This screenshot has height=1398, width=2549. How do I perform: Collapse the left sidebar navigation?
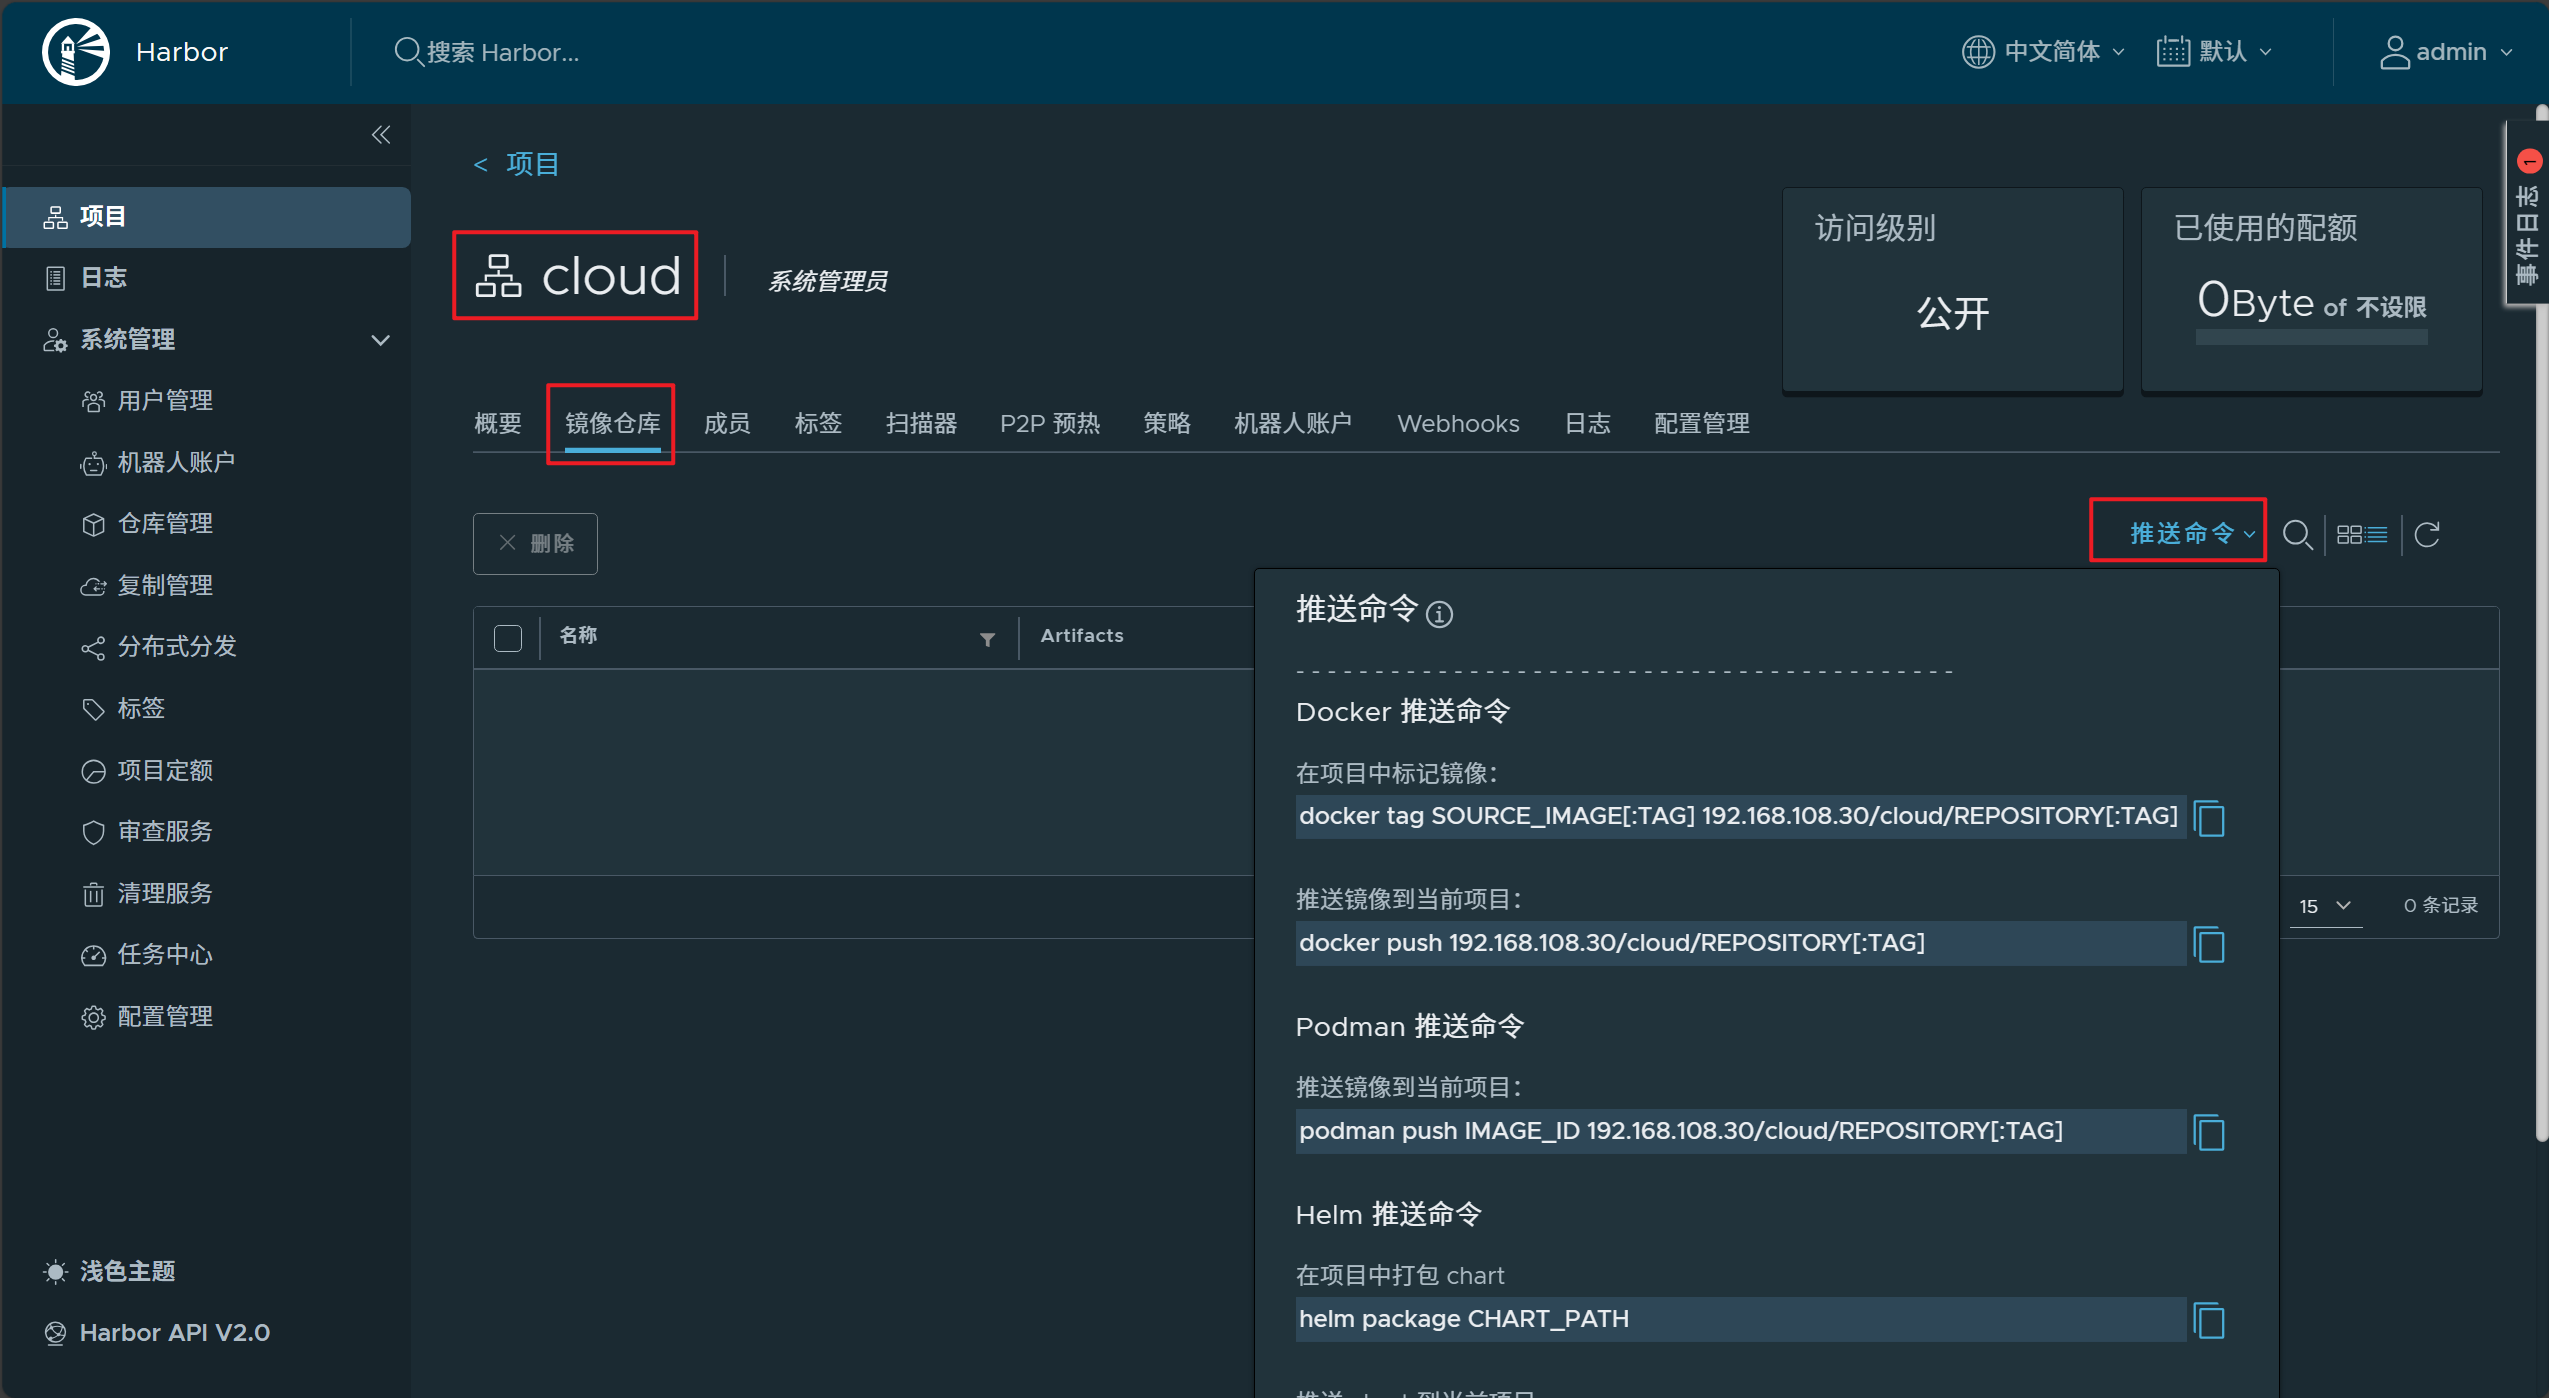(381, 135)
